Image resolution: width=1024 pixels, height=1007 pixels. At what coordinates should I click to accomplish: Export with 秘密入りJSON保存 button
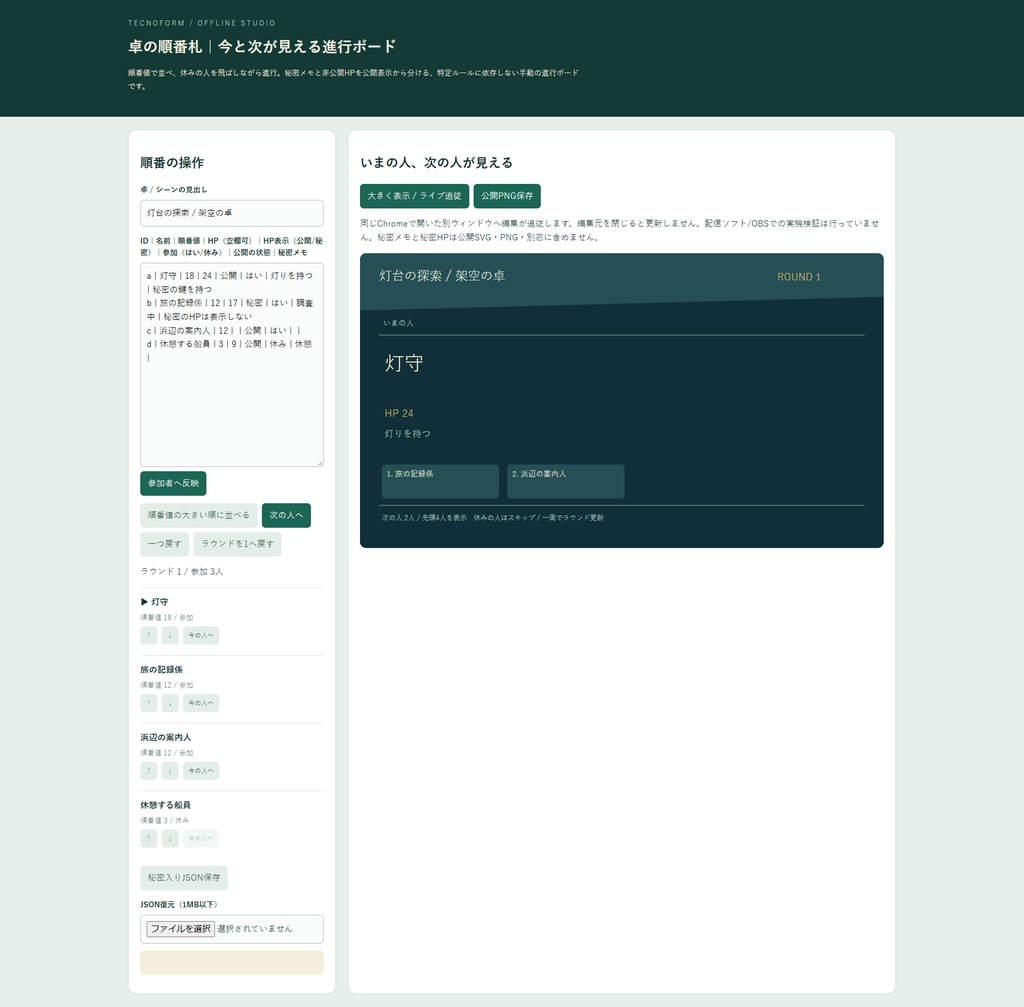point(184,878)
